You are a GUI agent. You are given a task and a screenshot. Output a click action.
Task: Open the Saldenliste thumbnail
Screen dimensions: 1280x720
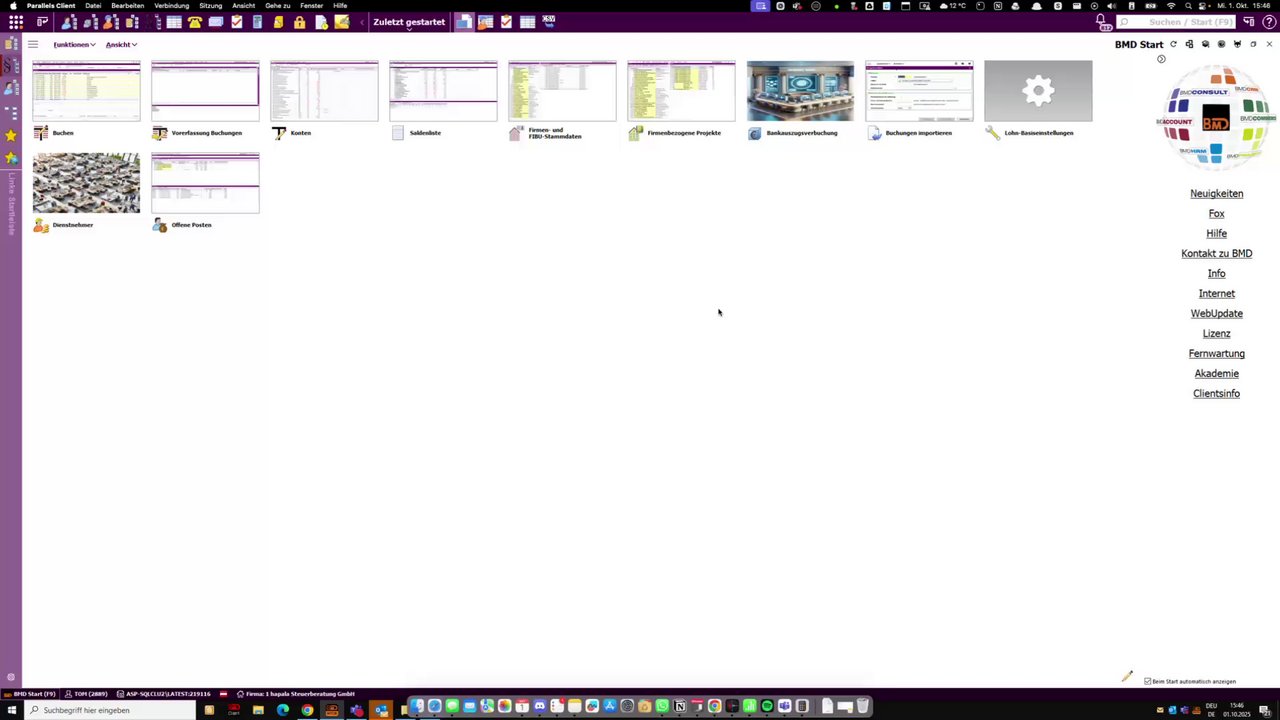(x=443, y=91)
